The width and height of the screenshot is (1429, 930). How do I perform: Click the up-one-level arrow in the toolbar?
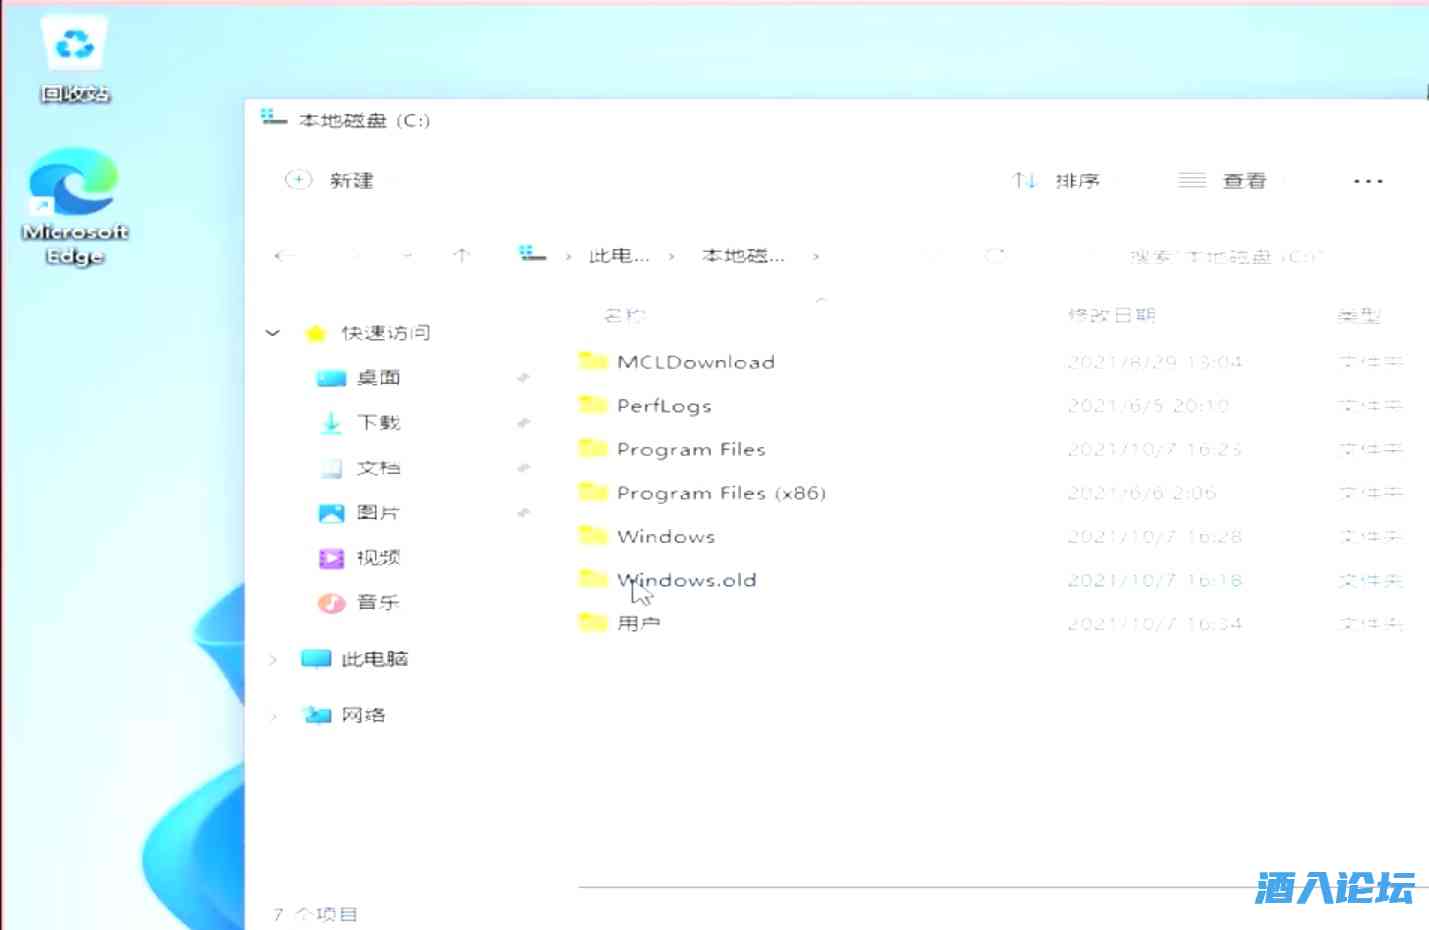tap(461, 255)
